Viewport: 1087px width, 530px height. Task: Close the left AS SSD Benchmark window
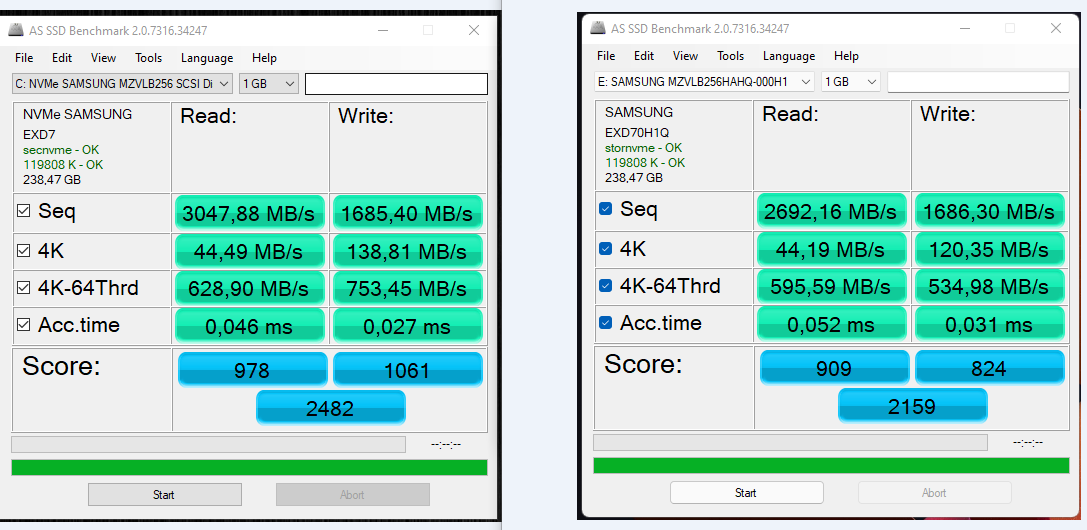pyautogui.click(x=473, y=30)
